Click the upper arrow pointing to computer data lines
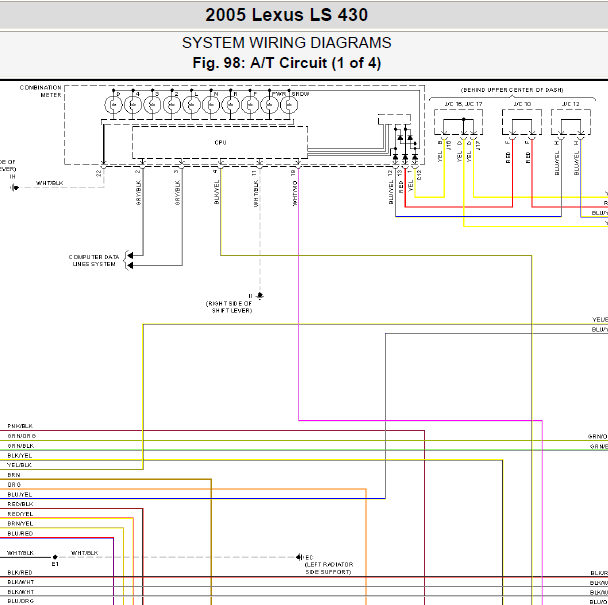This screenshot has height=605, width=608. click(130, 255)
